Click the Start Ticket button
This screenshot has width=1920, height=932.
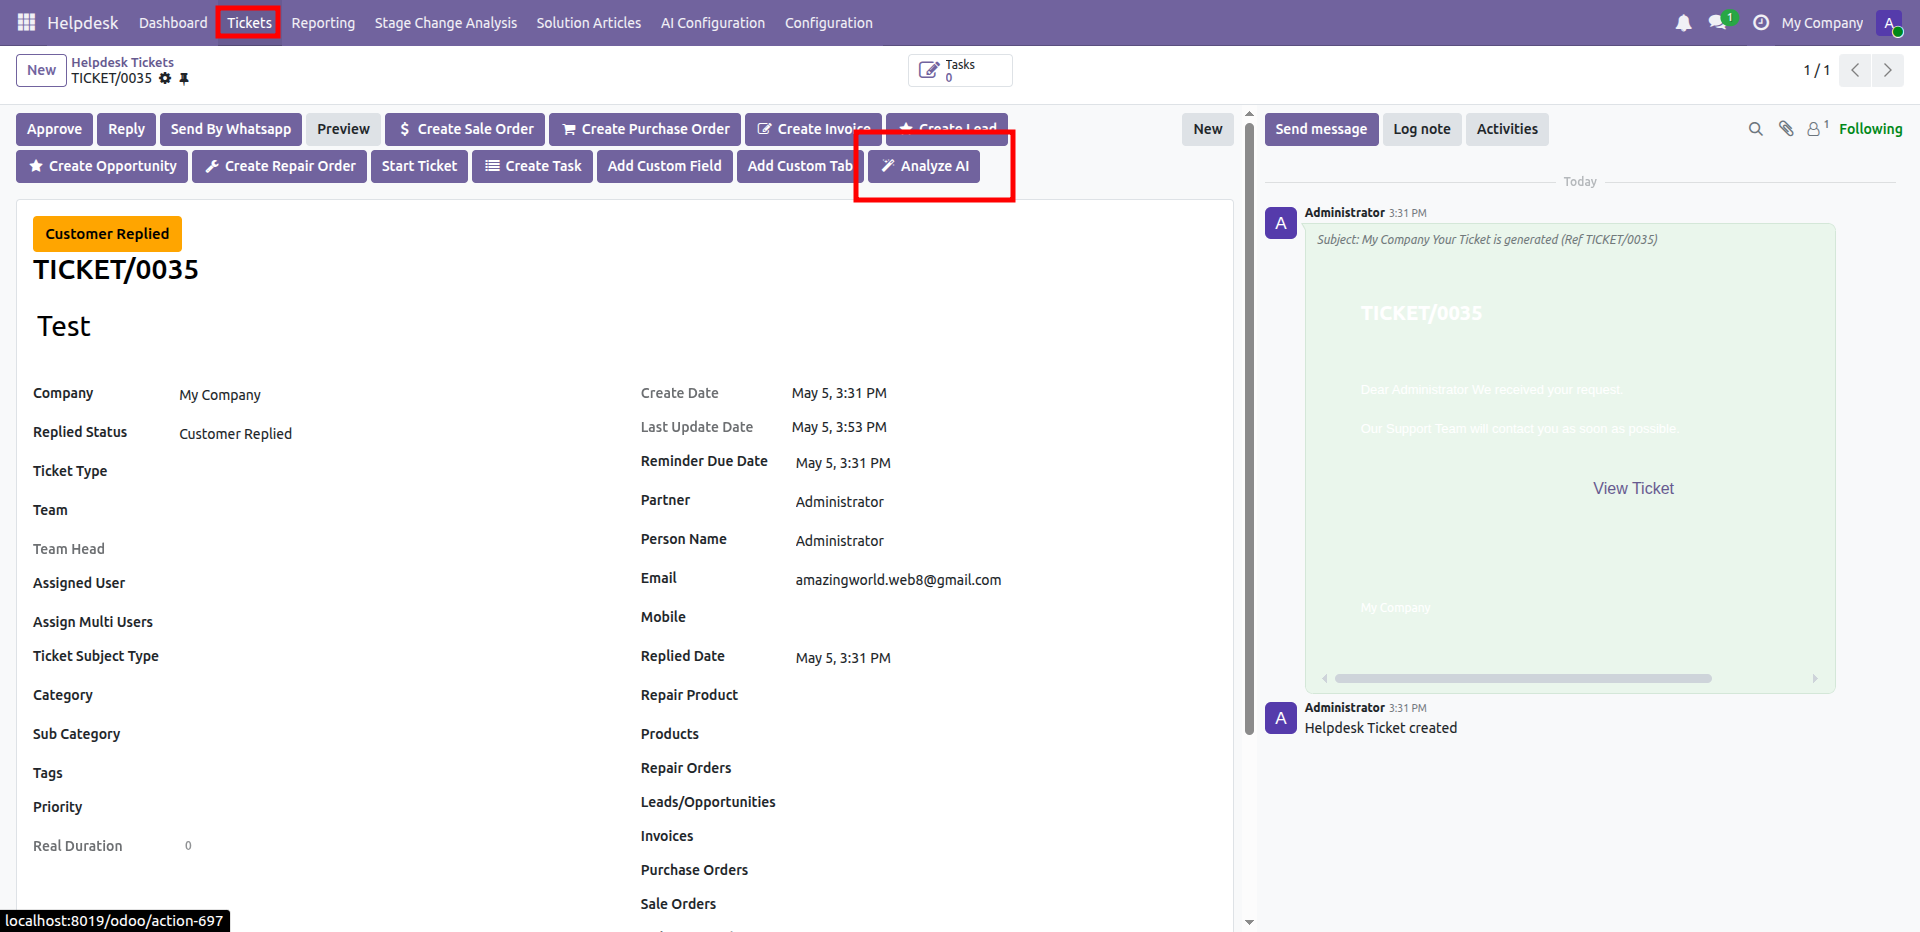(x=419, y=166)
